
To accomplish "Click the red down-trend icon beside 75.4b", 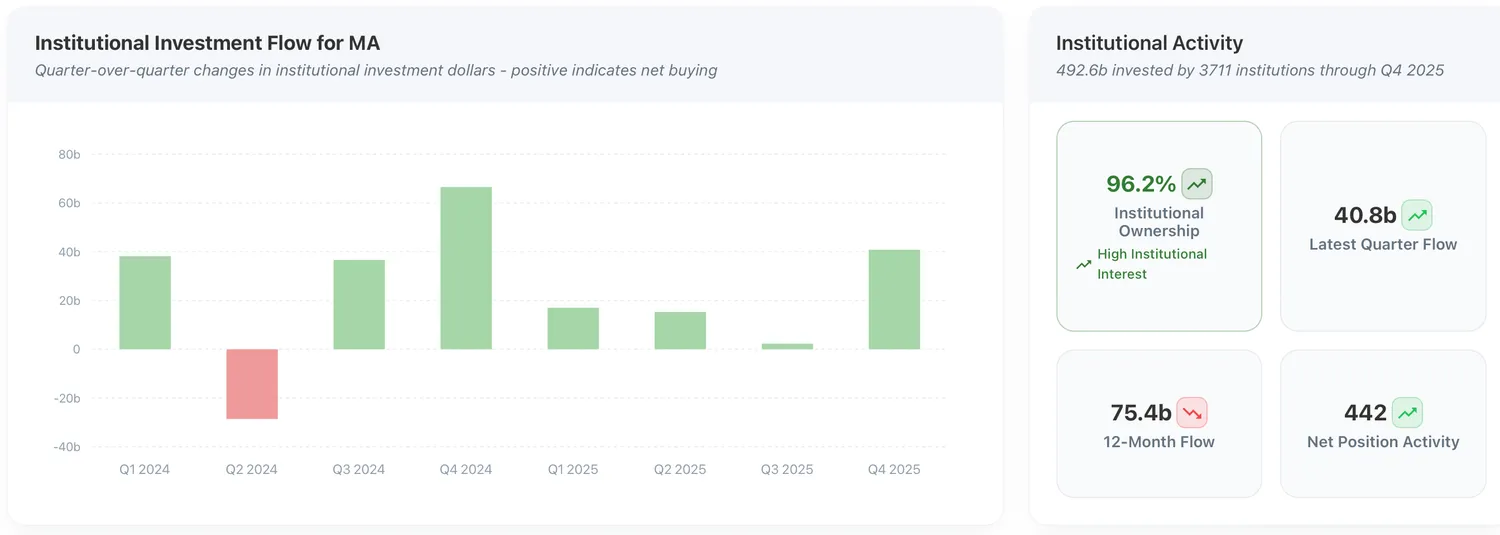I will [x=1192, y=413].
